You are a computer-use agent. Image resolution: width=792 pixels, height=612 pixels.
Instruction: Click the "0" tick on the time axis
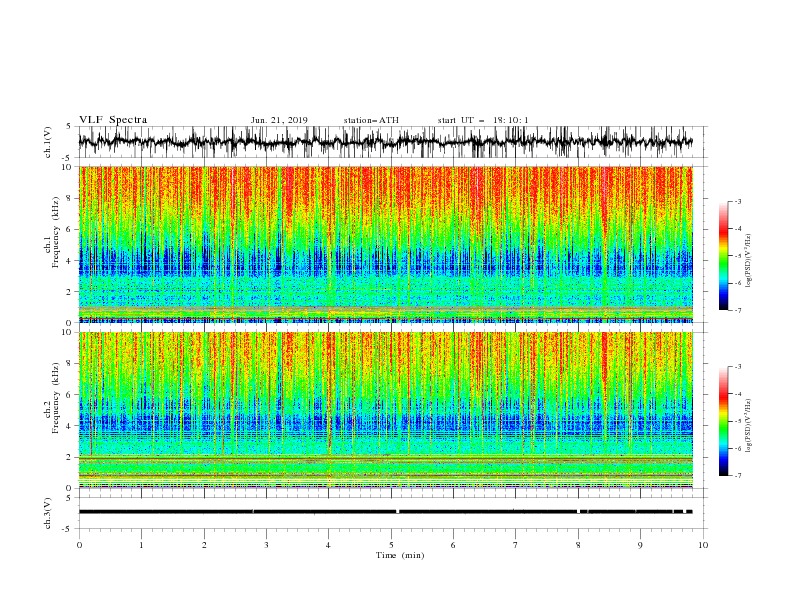point(79,545)
